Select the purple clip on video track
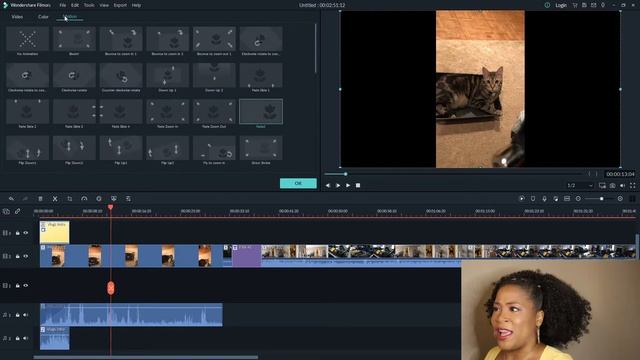Viewport: 640px width, 360px height. [247, 256]
